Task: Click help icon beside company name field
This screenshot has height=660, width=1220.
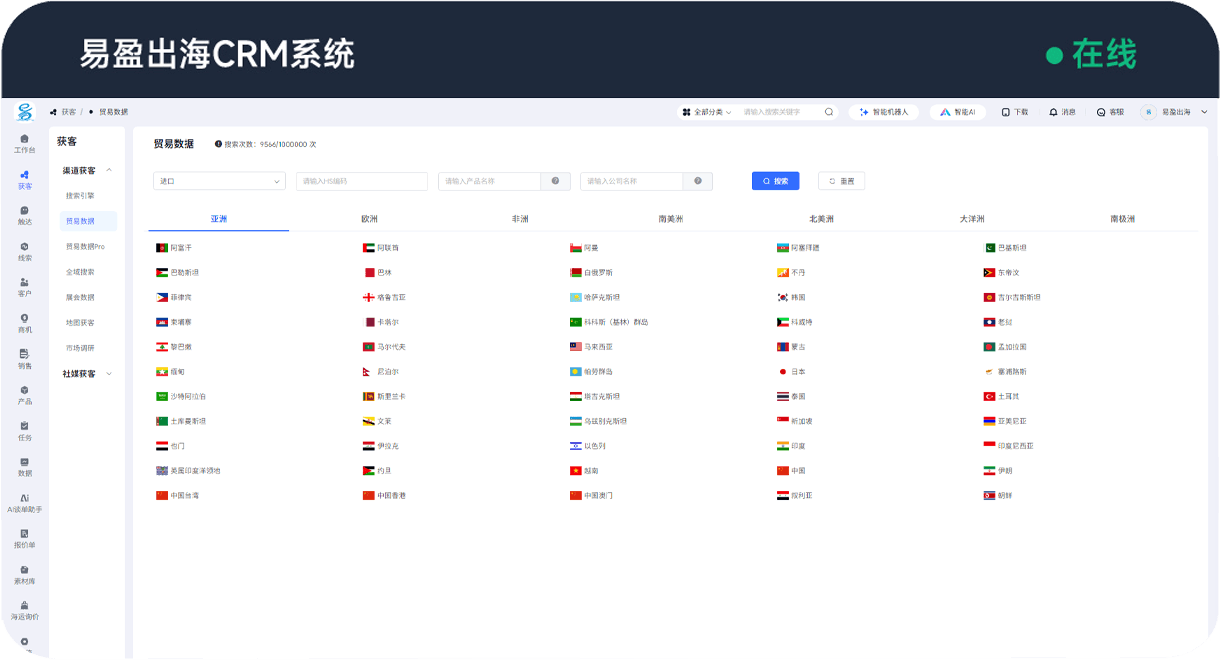Action: click(697, 181)
